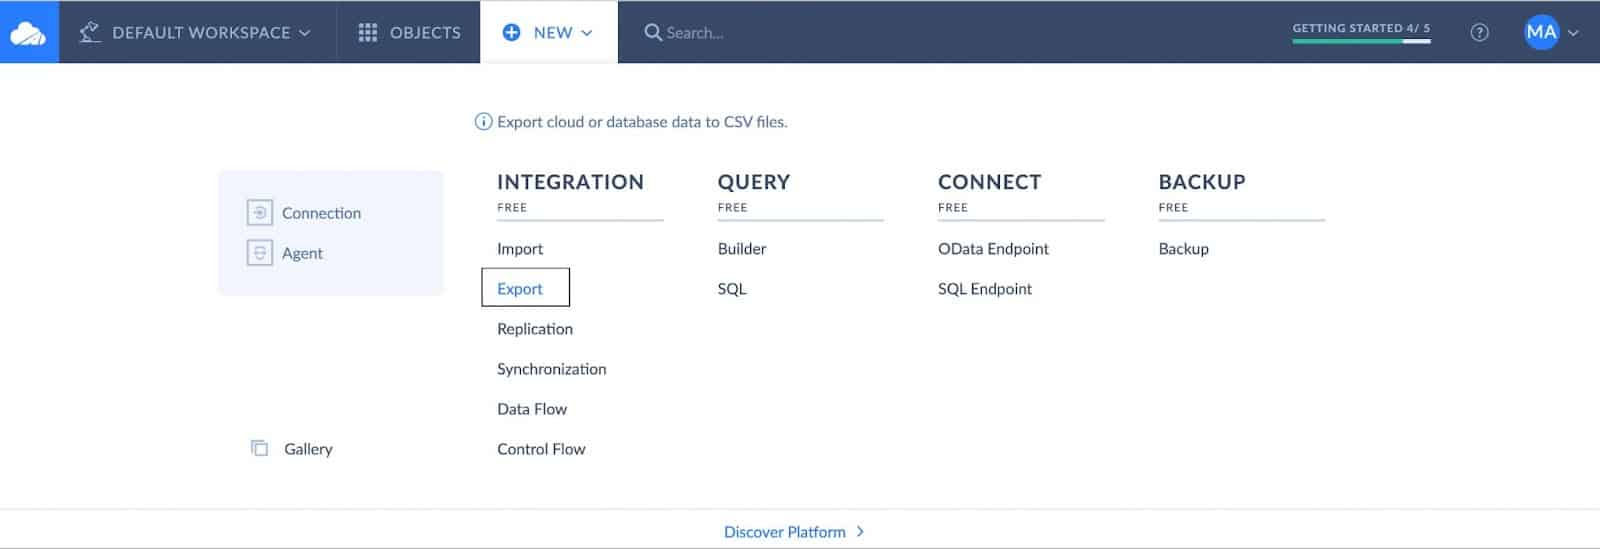Click the QUERY heading text
The height and width of the screenshot is (549, 1600).
tap(754, 182)
